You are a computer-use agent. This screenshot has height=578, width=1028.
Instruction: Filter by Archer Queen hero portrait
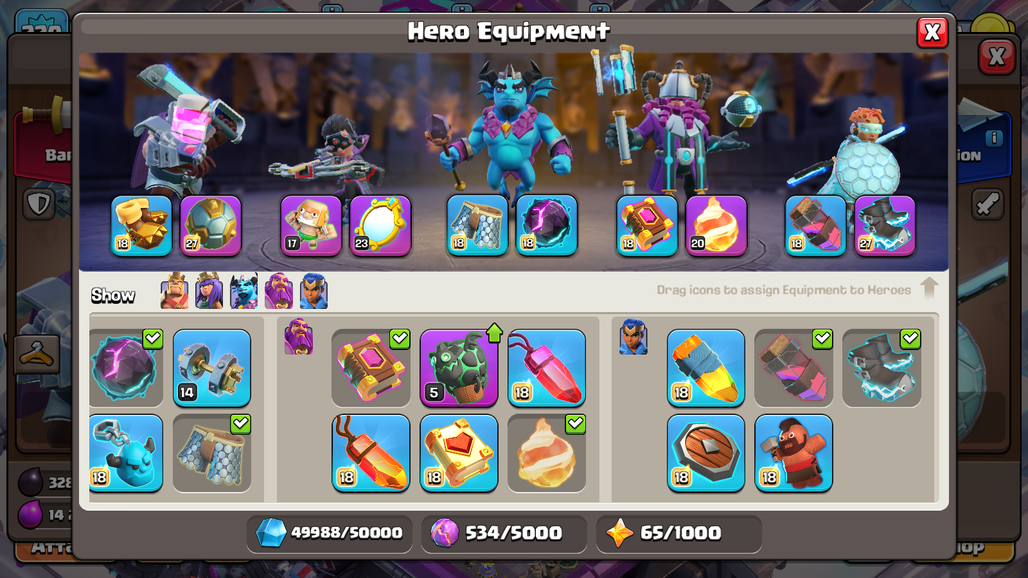(x=209, y=291)
